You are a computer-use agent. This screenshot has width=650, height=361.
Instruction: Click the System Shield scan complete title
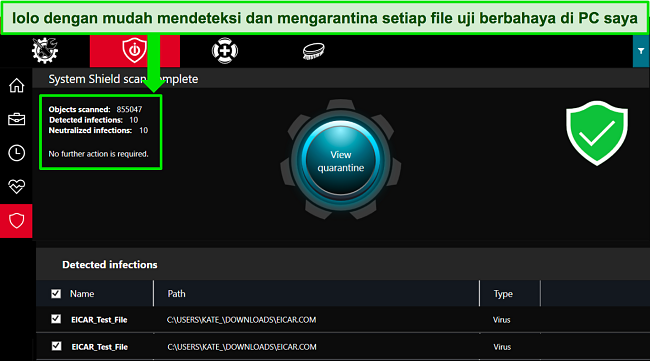pos(123,79)
